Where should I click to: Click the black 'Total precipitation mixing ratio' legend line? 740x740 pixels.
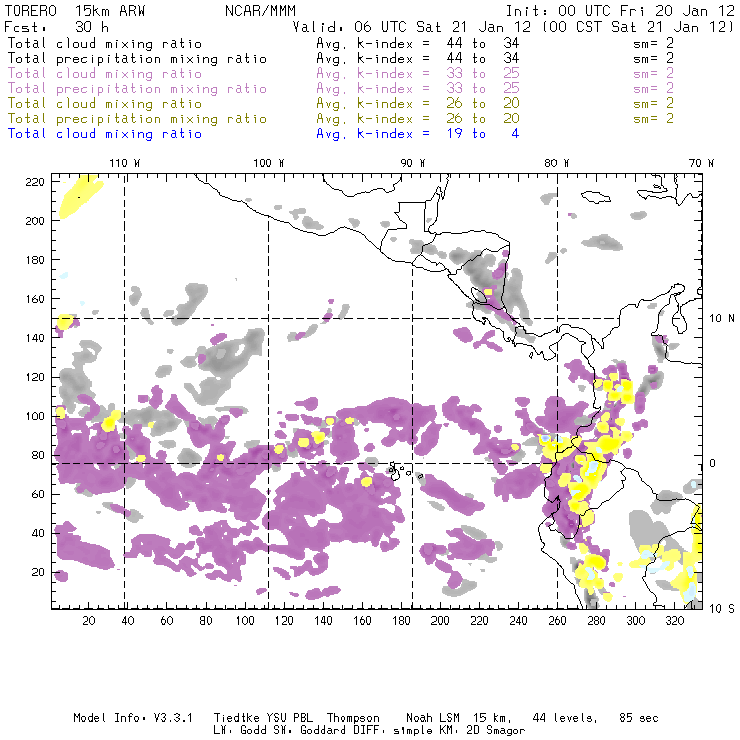tap(137, 59)
